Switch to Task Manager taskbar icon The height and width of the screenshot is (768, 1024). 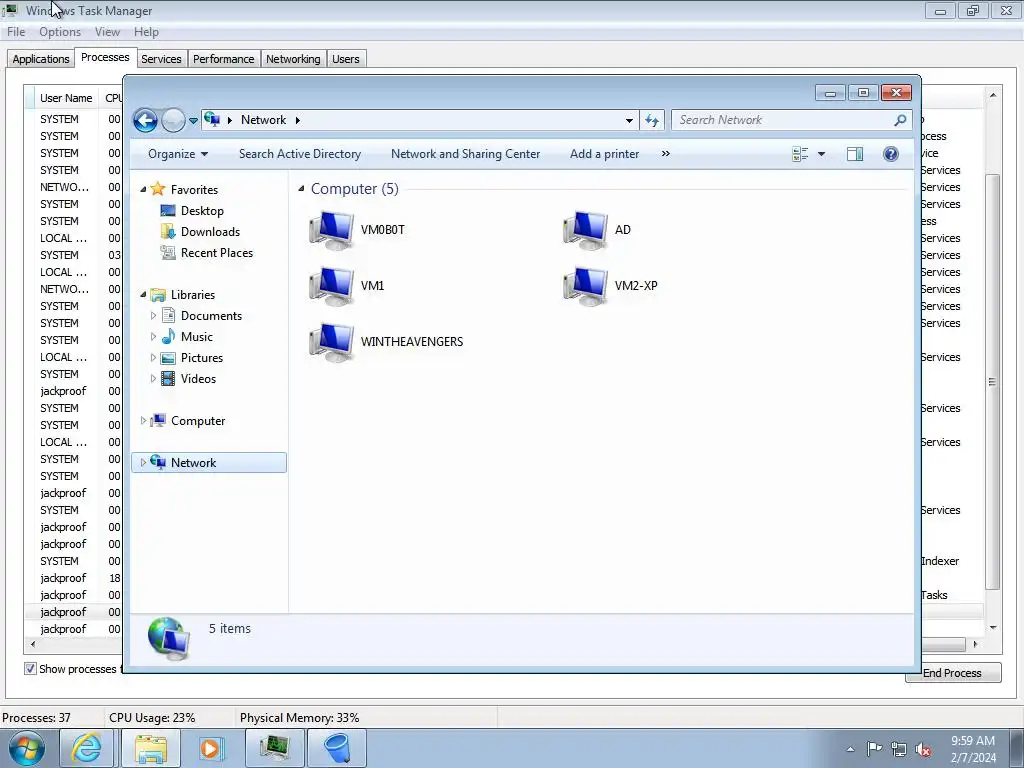tap(275, 748)
